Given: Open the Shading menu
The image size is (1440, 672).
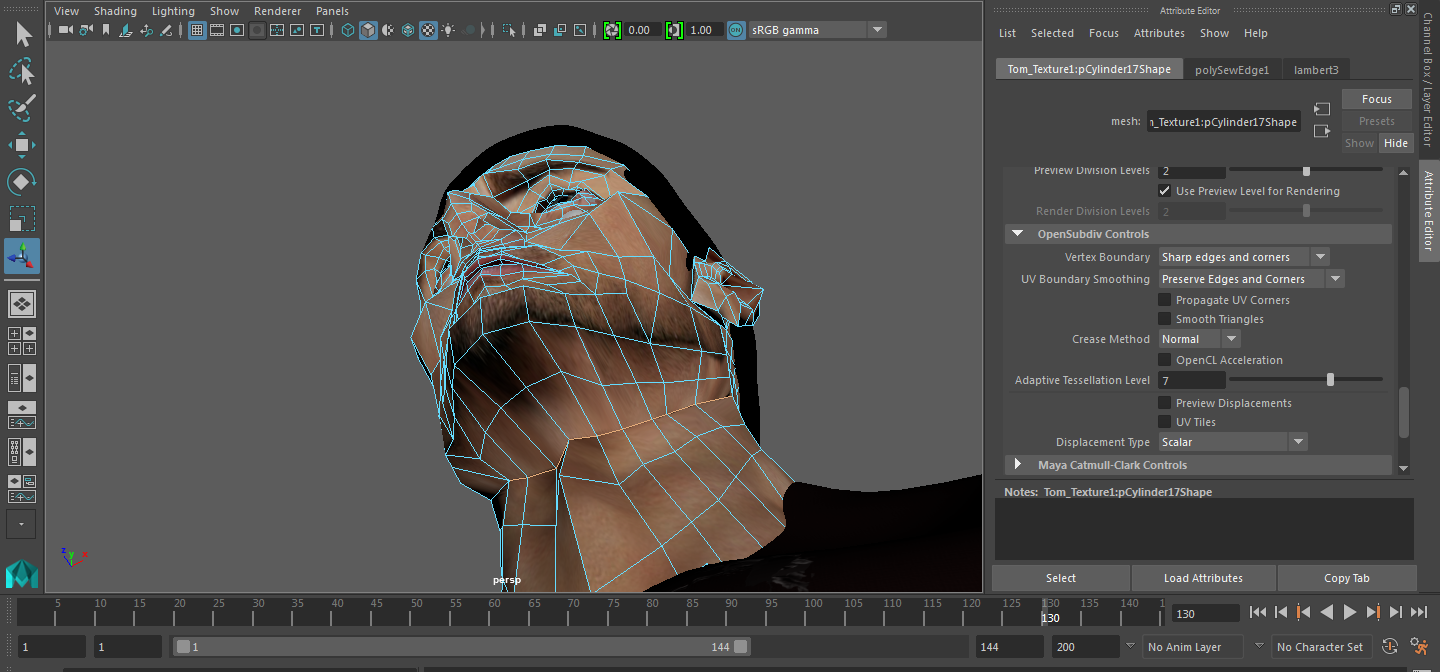Looking at the screenshot, I should tap(115, 10).
